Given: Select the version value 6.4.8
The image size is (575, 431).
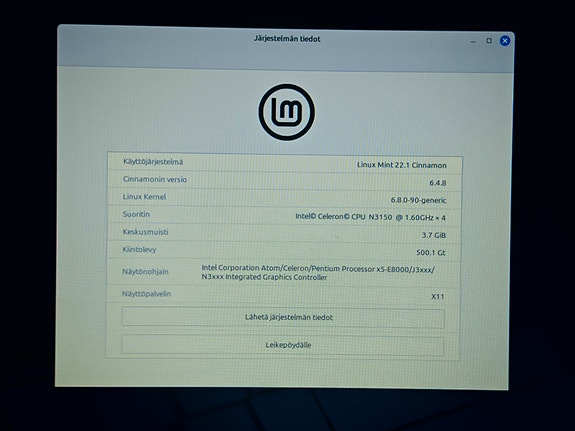Looking at the screenshot, I should coord(437,183).
